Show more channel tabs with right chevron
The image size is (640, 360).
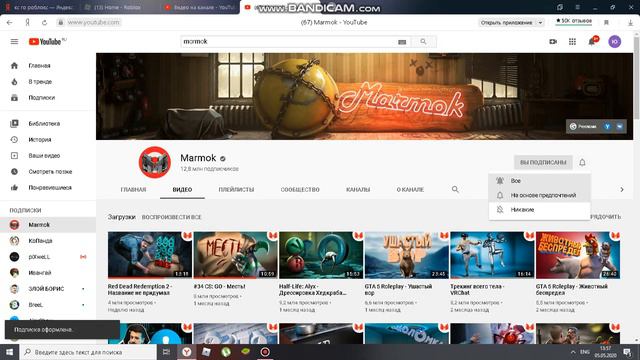622,189
